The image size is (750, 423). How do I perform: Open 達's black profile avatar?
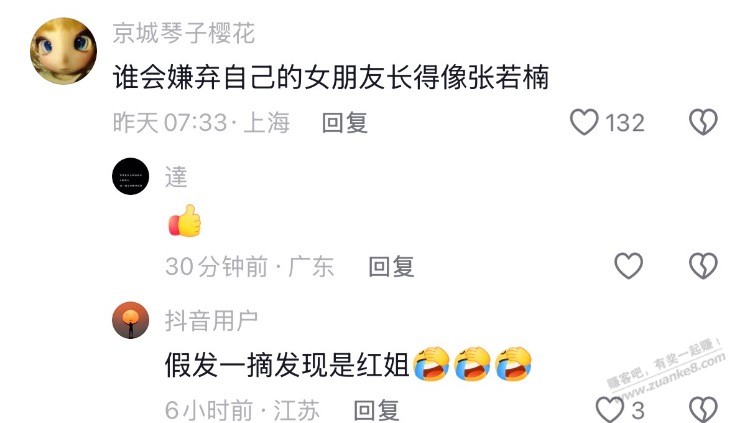(131, 176)
